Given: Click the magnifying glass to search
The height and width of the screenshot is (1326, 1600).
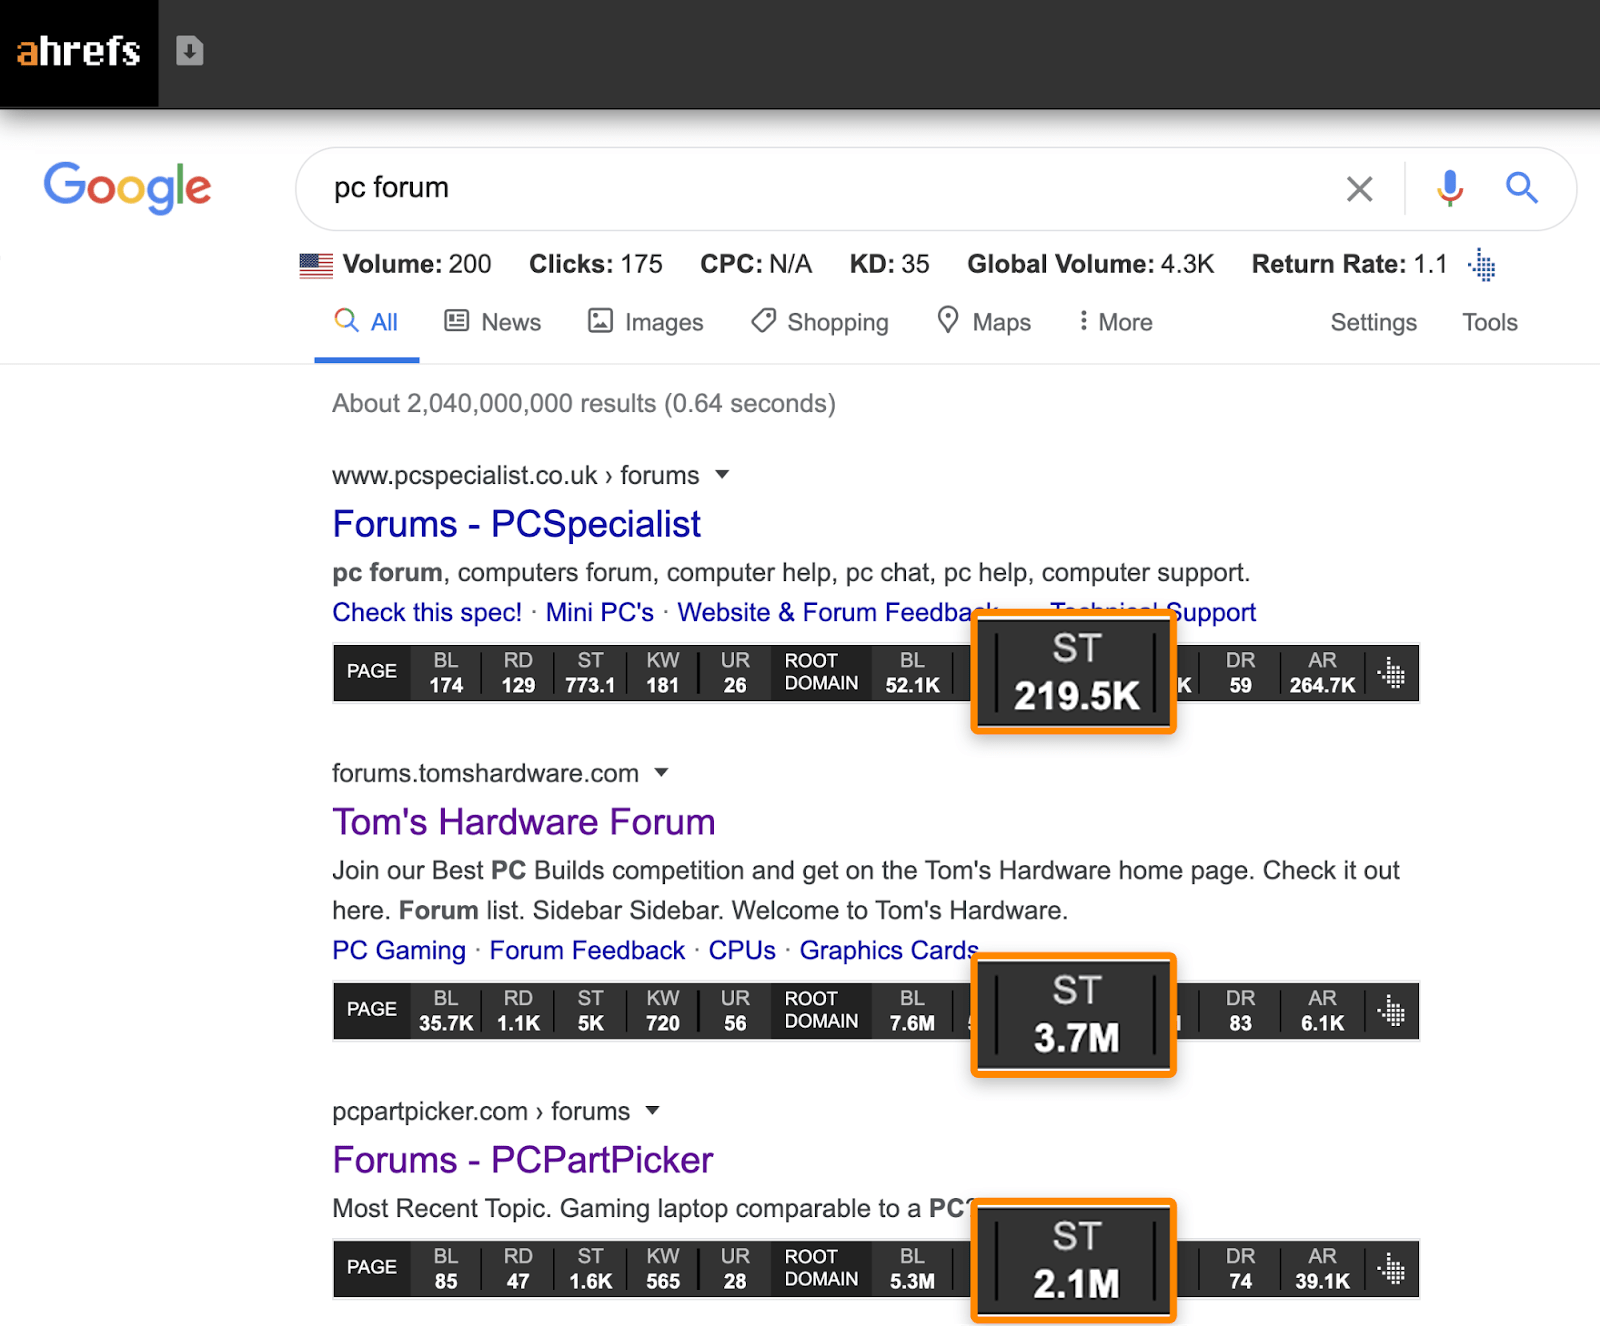Looking at the screenshot, I should pyautogui.click(x=1522, y=188).
